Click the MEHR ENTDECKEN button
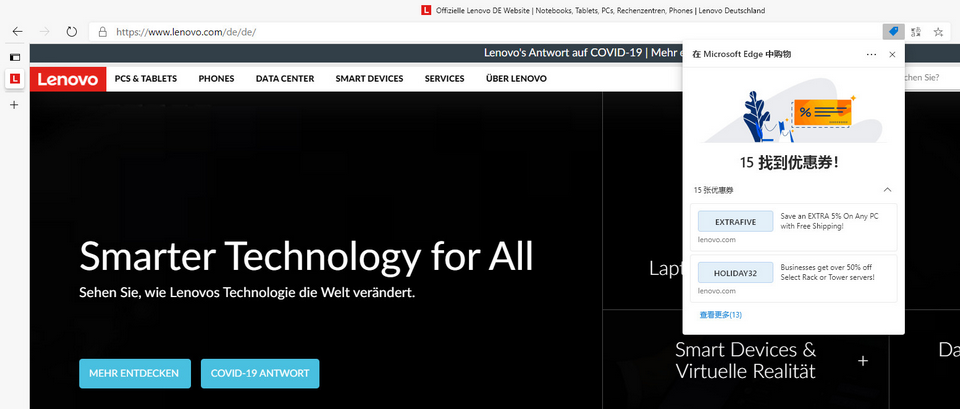This screenshot has height=409, width=960. coord(134,374)
